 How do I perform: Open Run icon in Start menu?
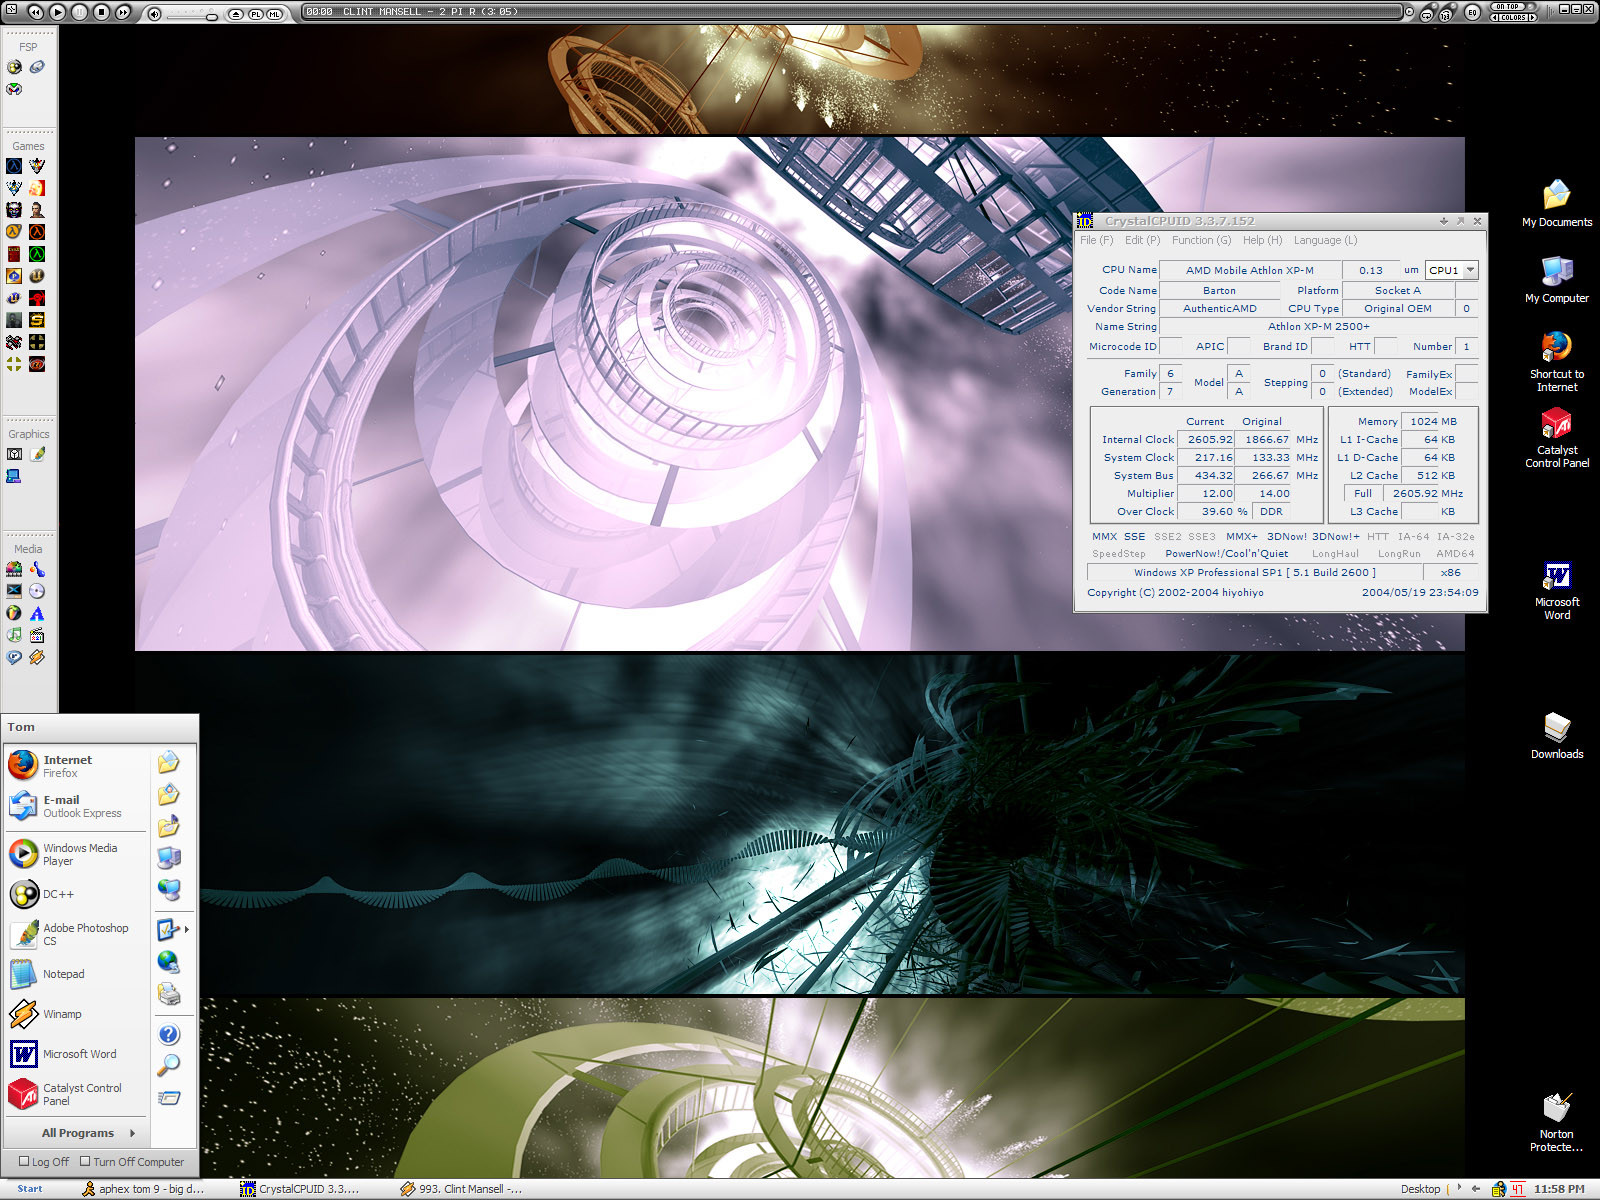pyautogui.click(x=168, y=1098)
